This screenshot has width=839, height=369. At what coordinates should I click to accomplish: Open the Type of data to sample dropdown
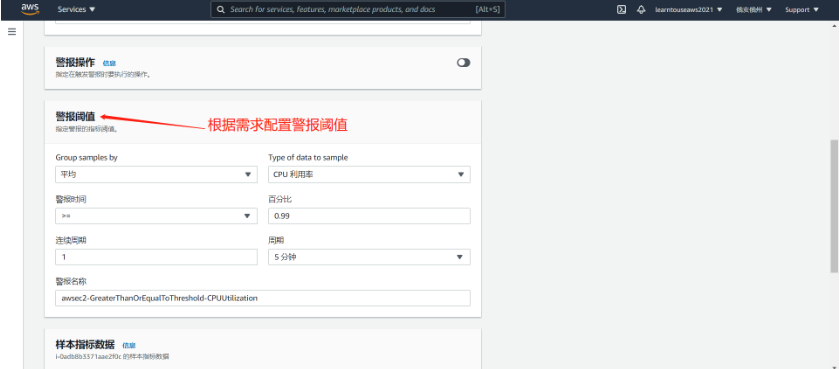(369, 174)
